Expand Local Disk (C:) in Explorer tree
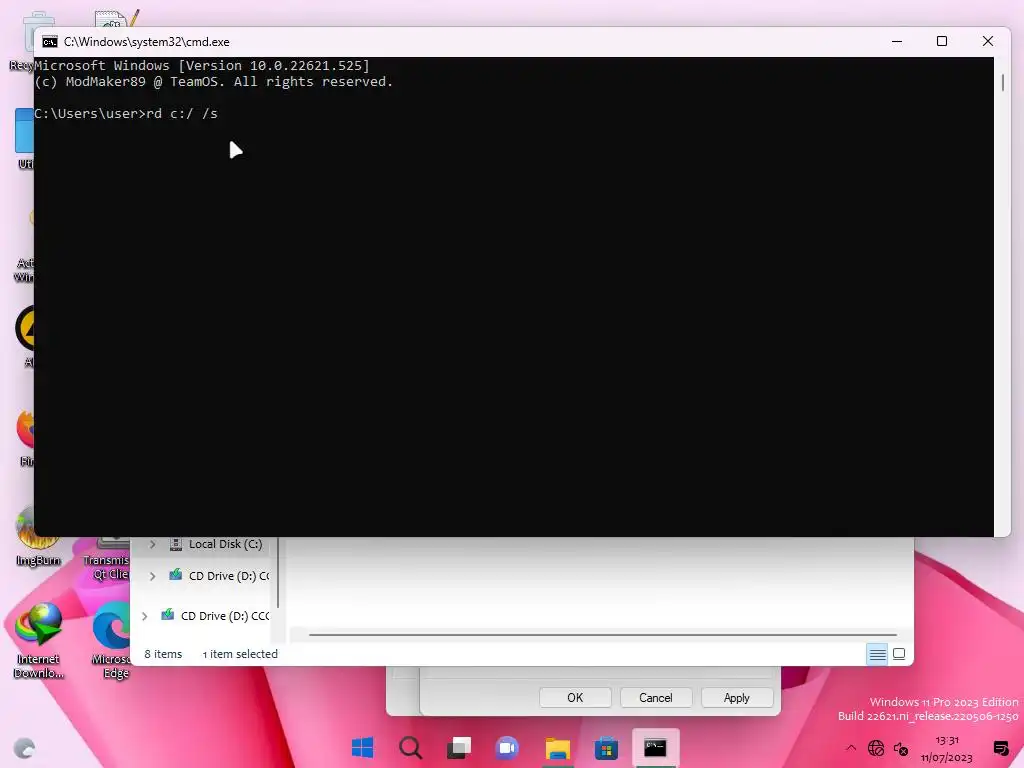Screen dimensions: 1024x768 (x=152, y=544)
